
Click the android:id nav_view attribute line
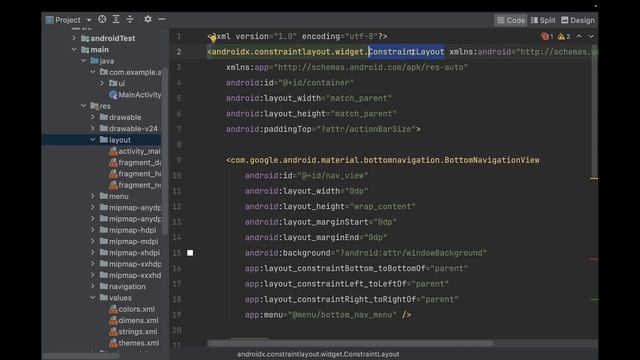pyautogui.click(x=306, y=176)
